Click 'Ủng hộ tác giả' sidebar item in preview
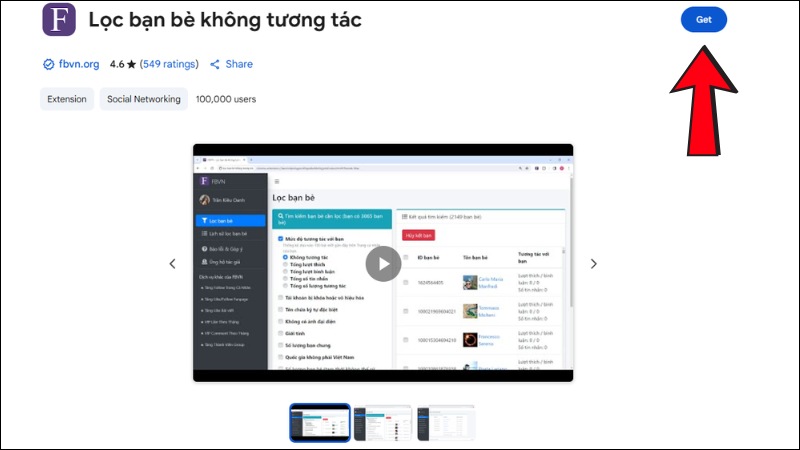 point(221,262)
